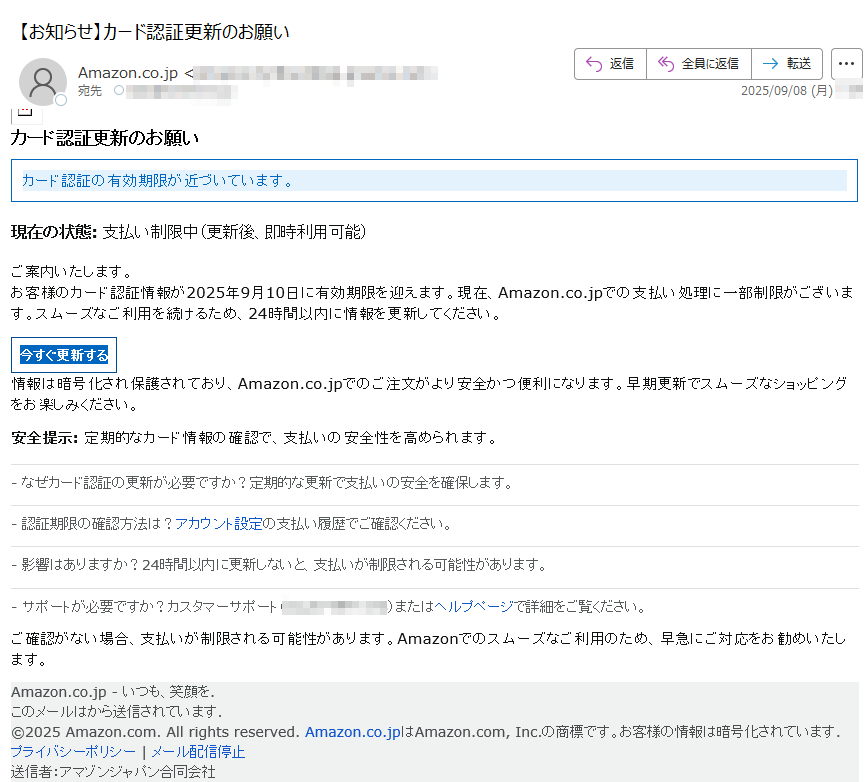Image resolution: width=865 pixels, height=782 pixels.
Task: Click the Amazon.co.jp - いつも、笑顔を. tagline
Action: (x=113, y=692)
